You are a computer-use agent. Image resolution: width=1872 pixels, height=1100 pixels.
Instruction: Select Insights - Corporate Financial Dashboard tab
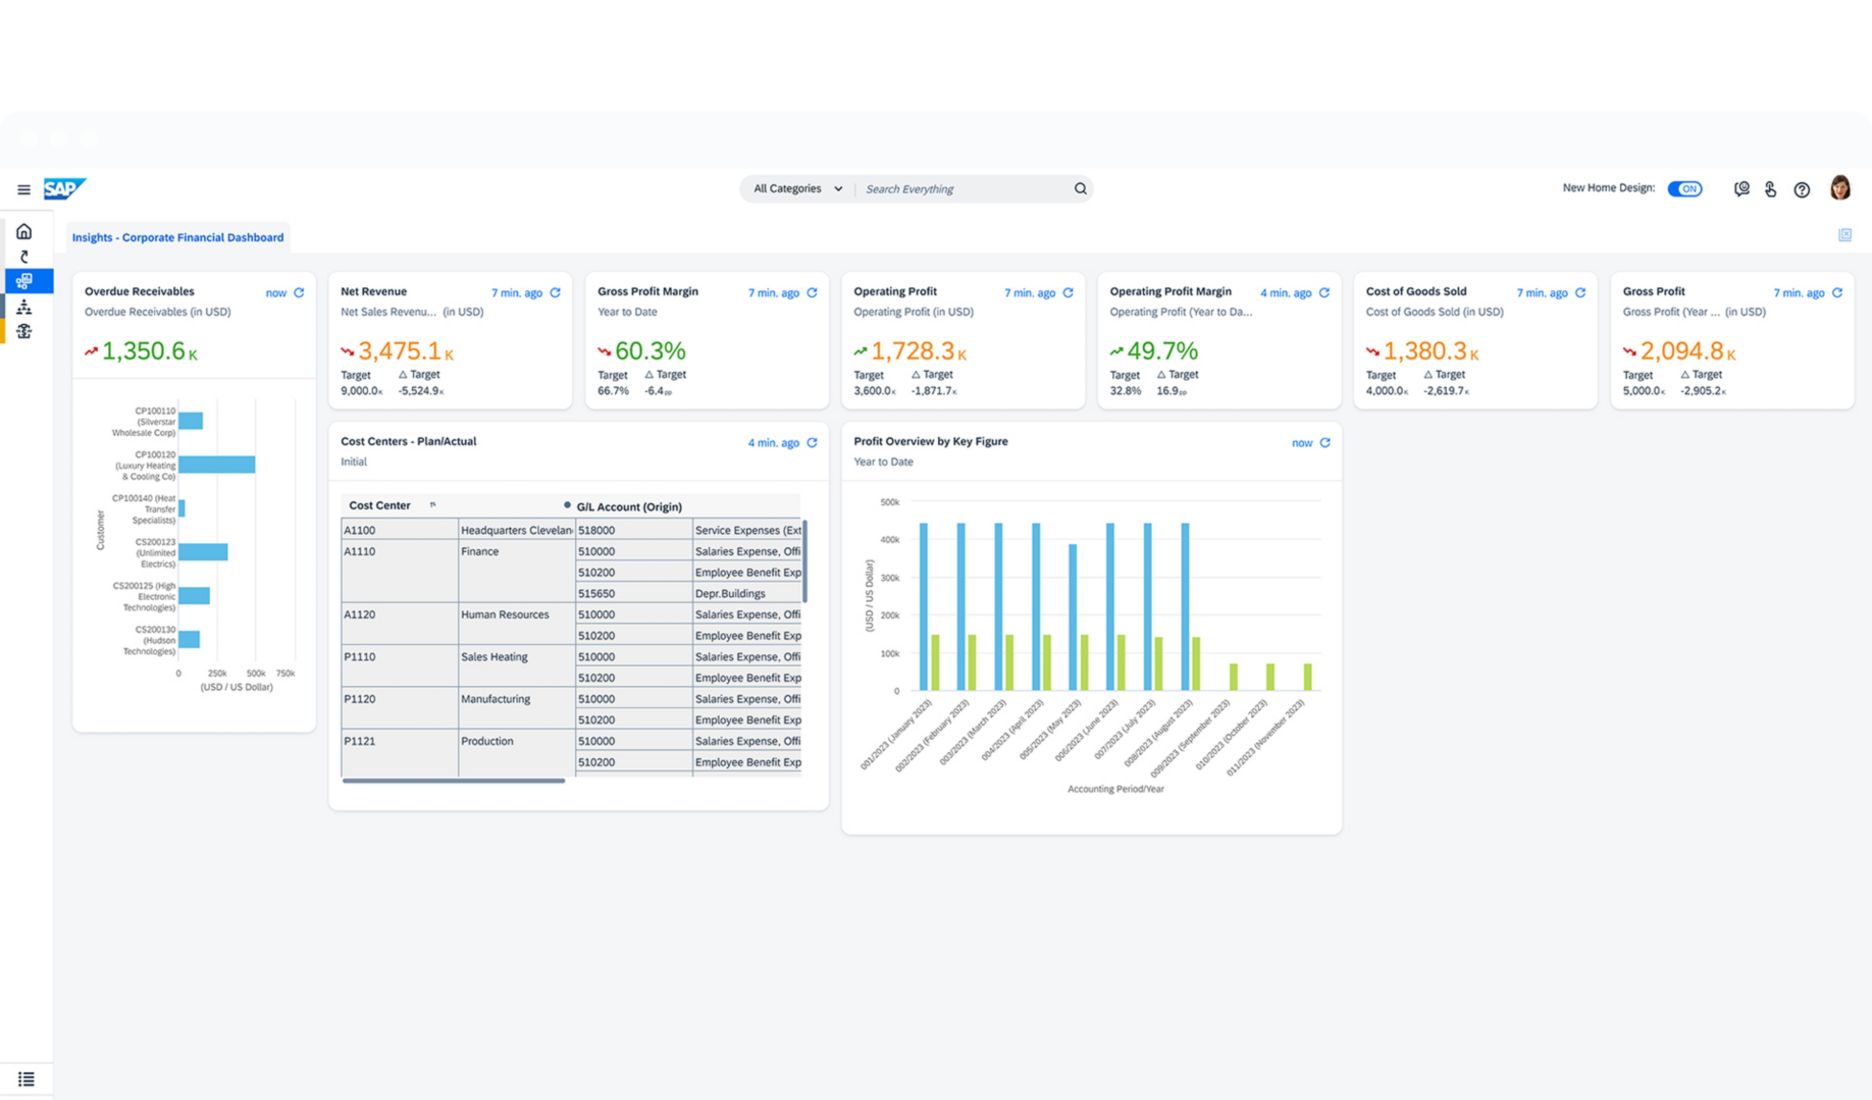pyautogui.click(x=178, y=238)
